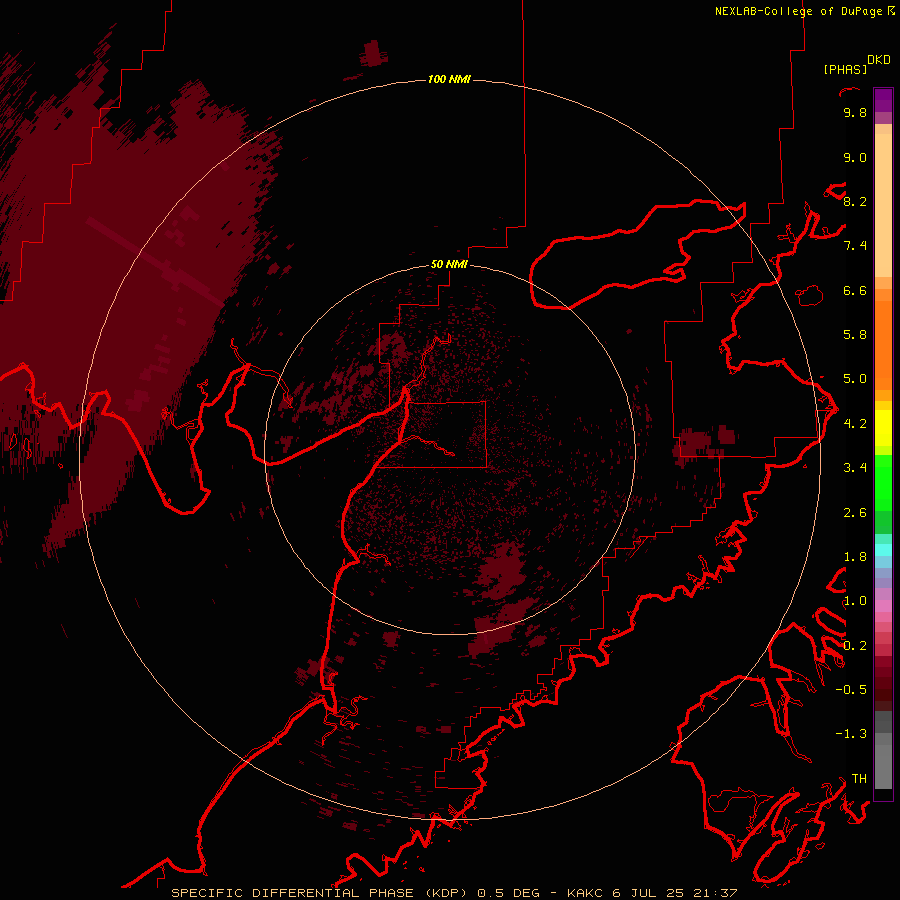Click the 6 JUL 25 date text

point(647,893)
